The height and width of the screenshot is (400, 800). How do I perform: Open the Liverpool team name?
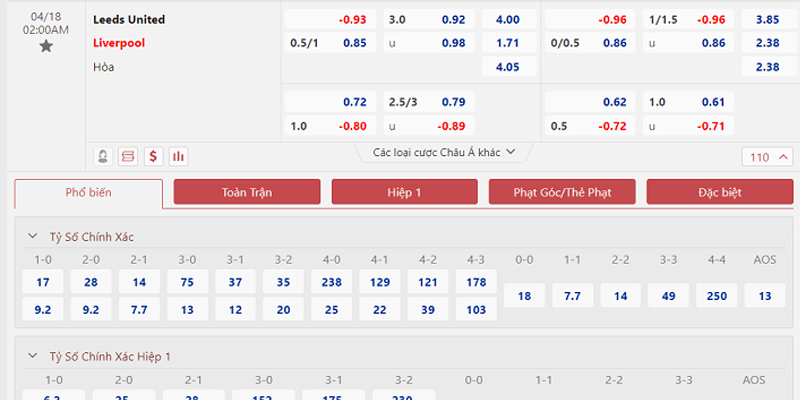pyautogui.click(x=119, y=43)
